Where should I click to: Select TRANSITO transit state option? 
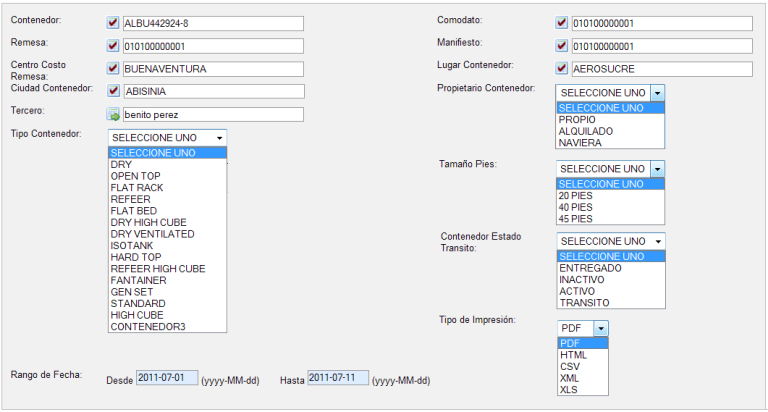click(x=583, y=302)
